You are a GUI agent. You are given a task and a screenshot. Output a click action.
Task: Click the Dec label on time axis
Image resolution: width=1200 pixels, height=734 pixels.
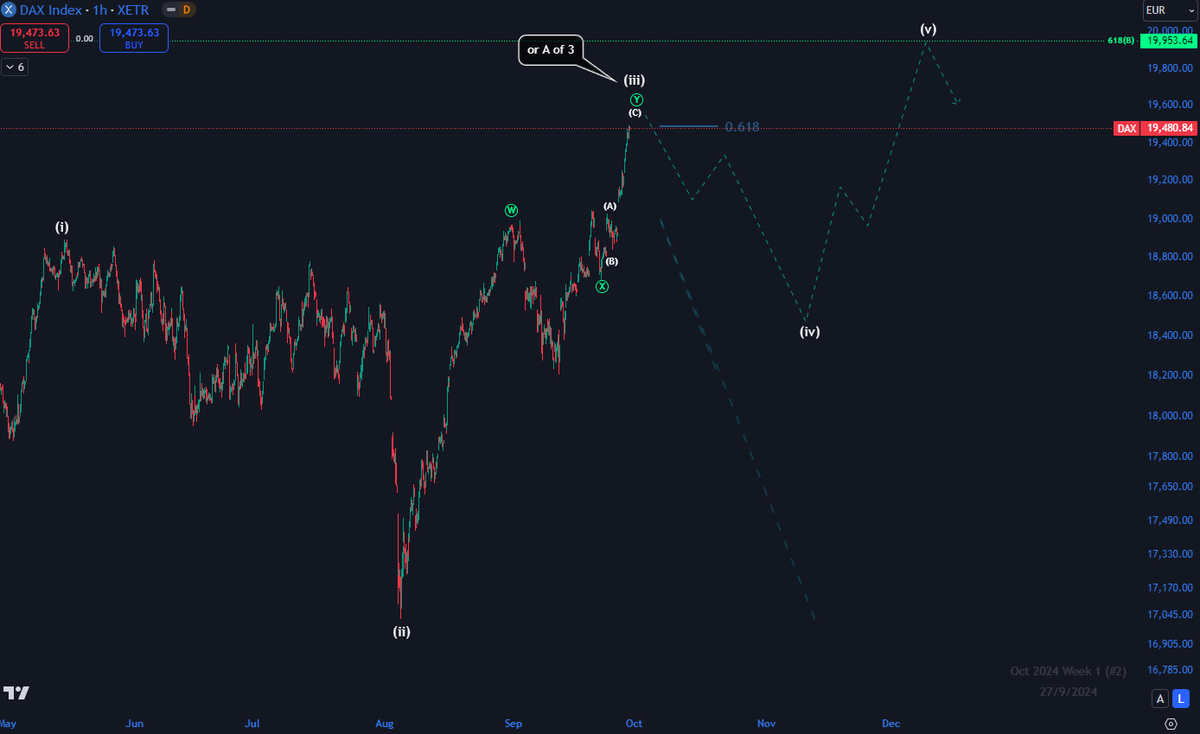890,722
